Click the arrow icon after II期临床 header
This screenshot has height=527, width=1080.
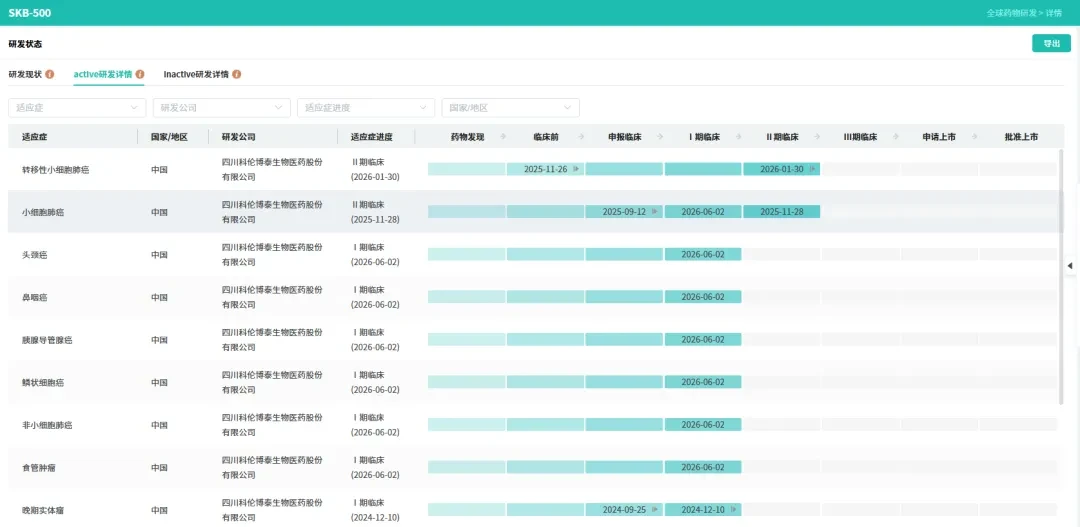coord(817,137)
